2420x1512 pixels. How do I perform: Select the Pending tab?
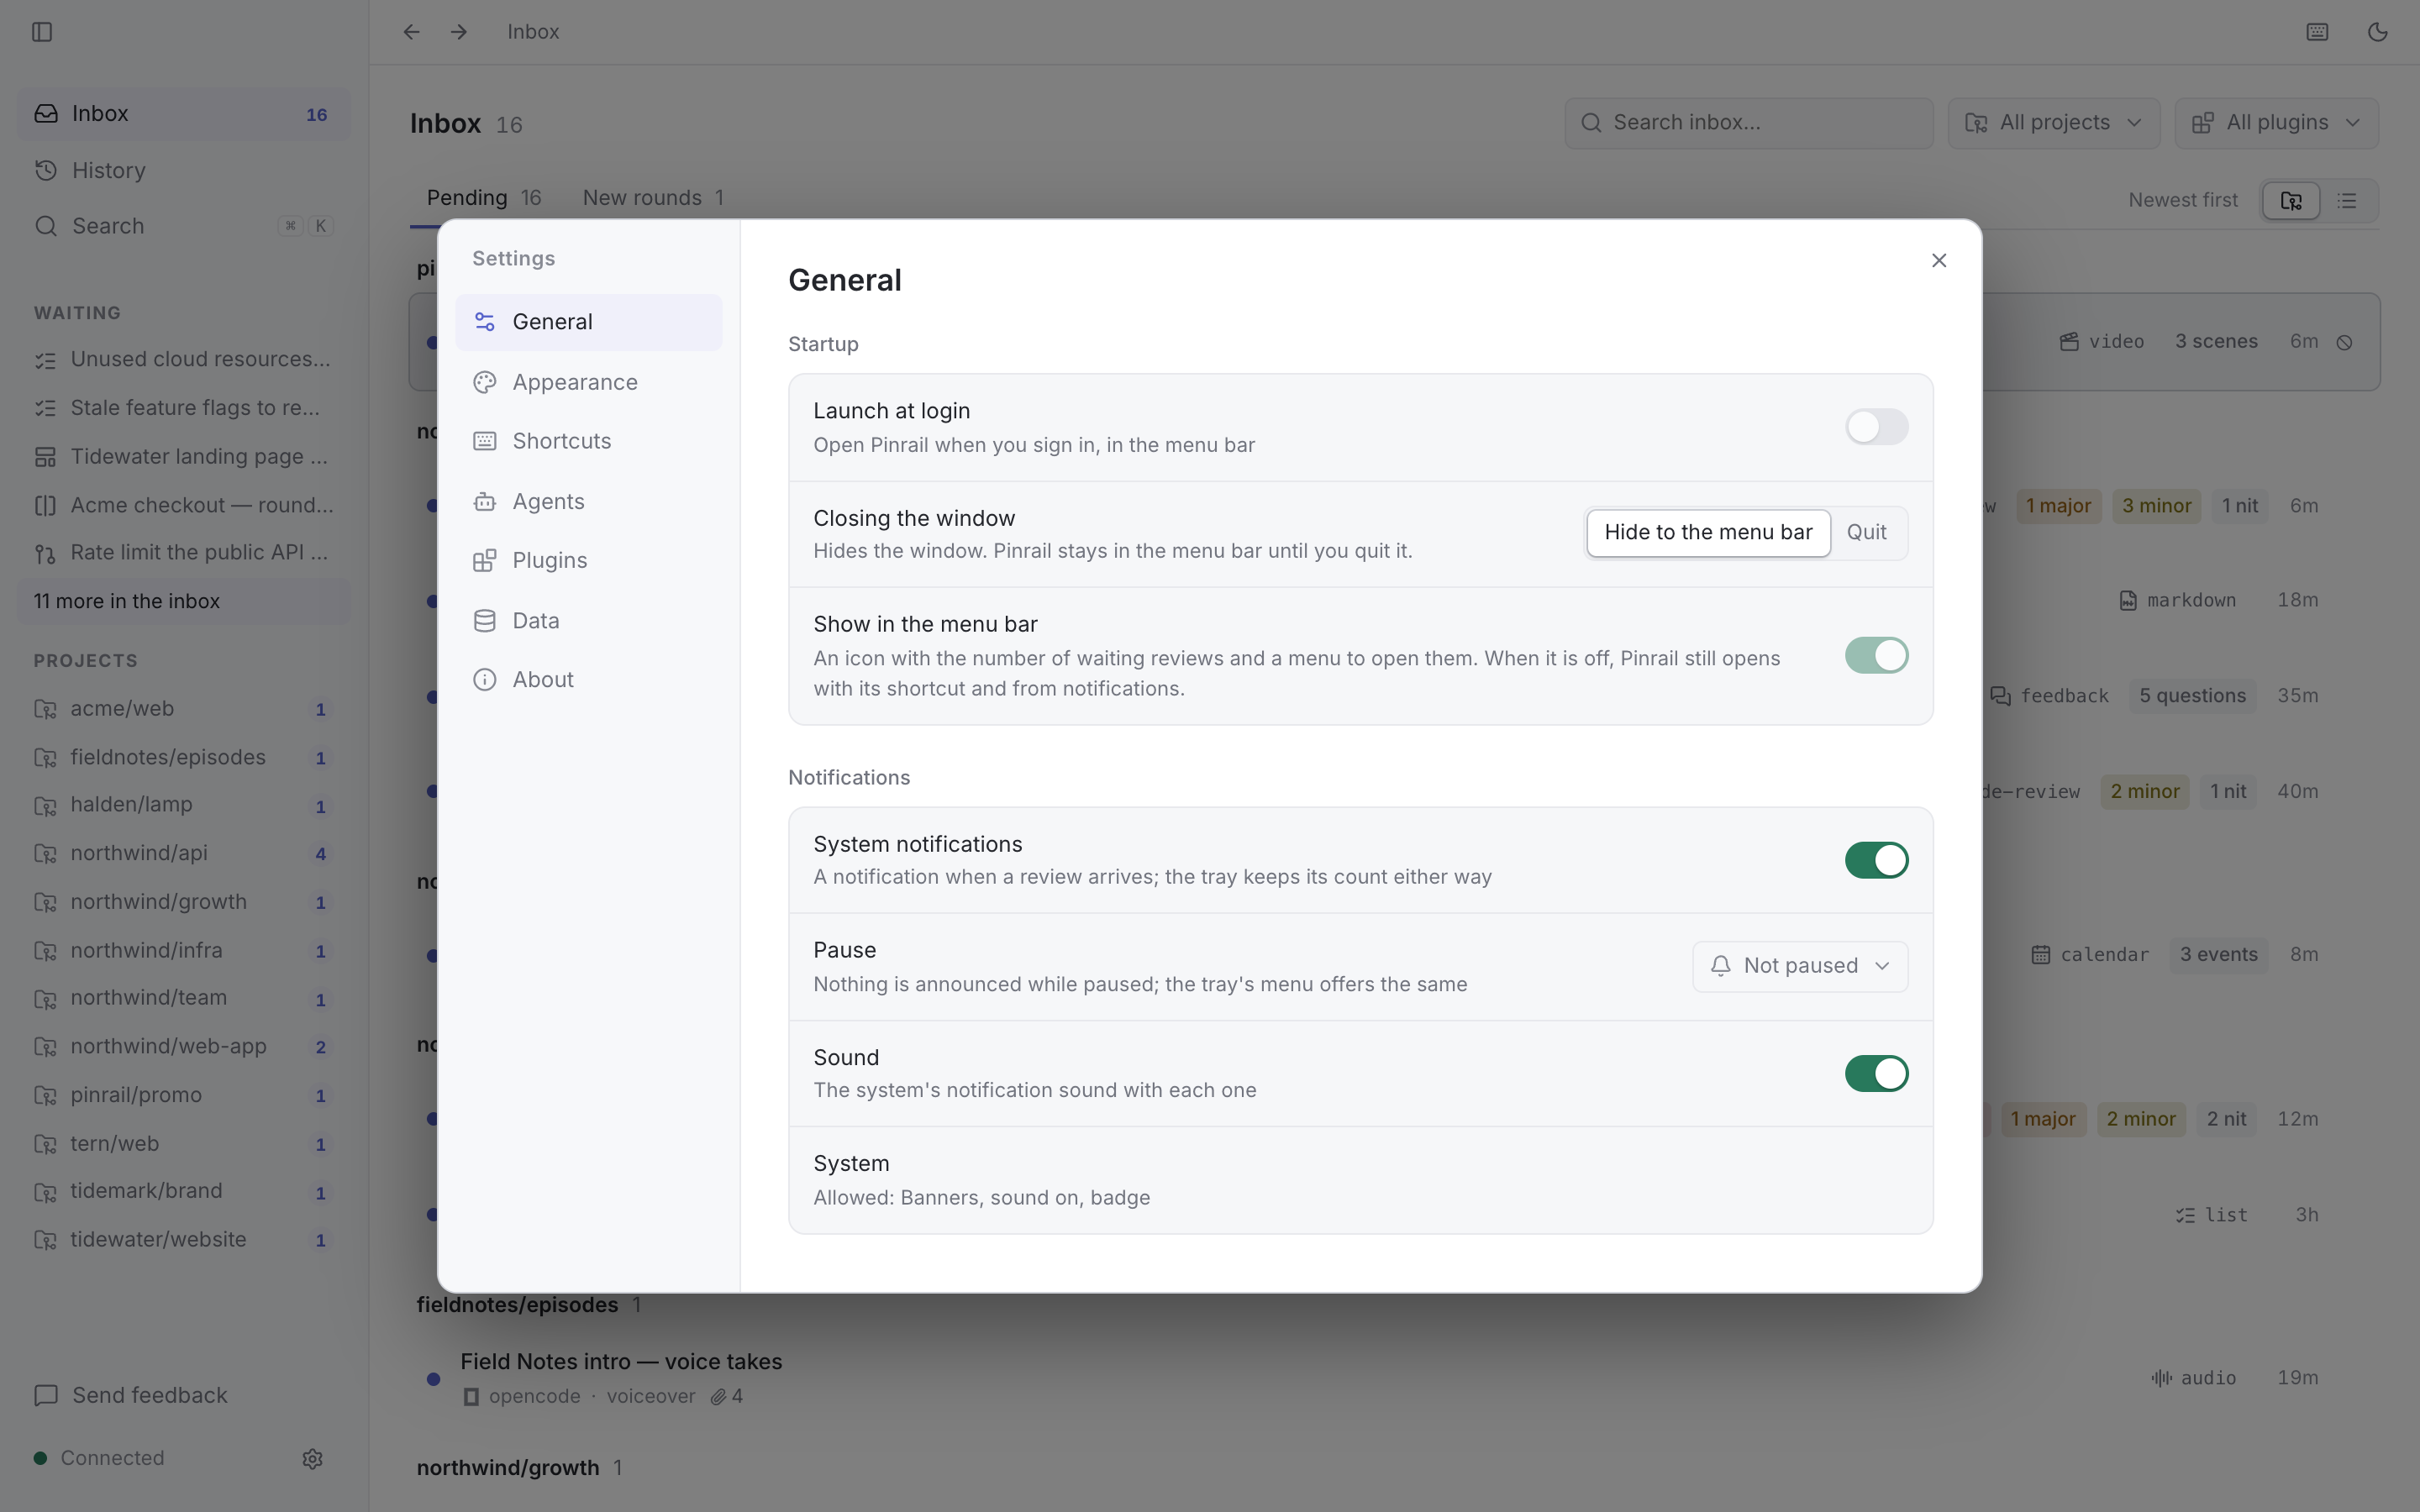coord(484,198)
